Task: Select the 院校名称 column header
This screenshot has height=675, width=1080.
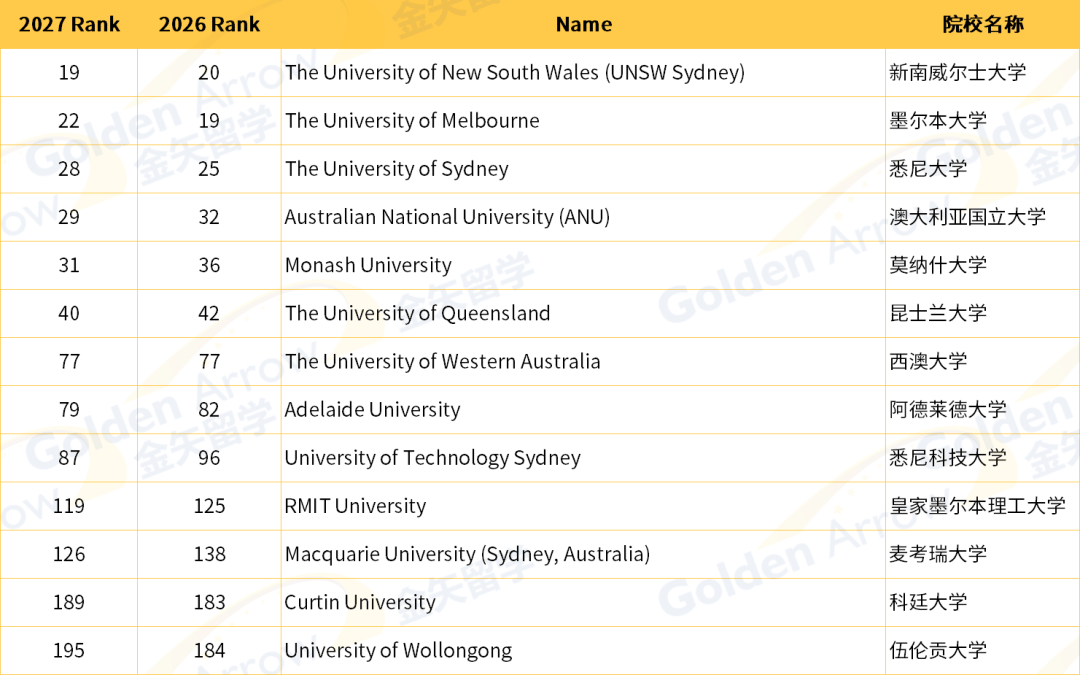Action: [x=983, y=24]
